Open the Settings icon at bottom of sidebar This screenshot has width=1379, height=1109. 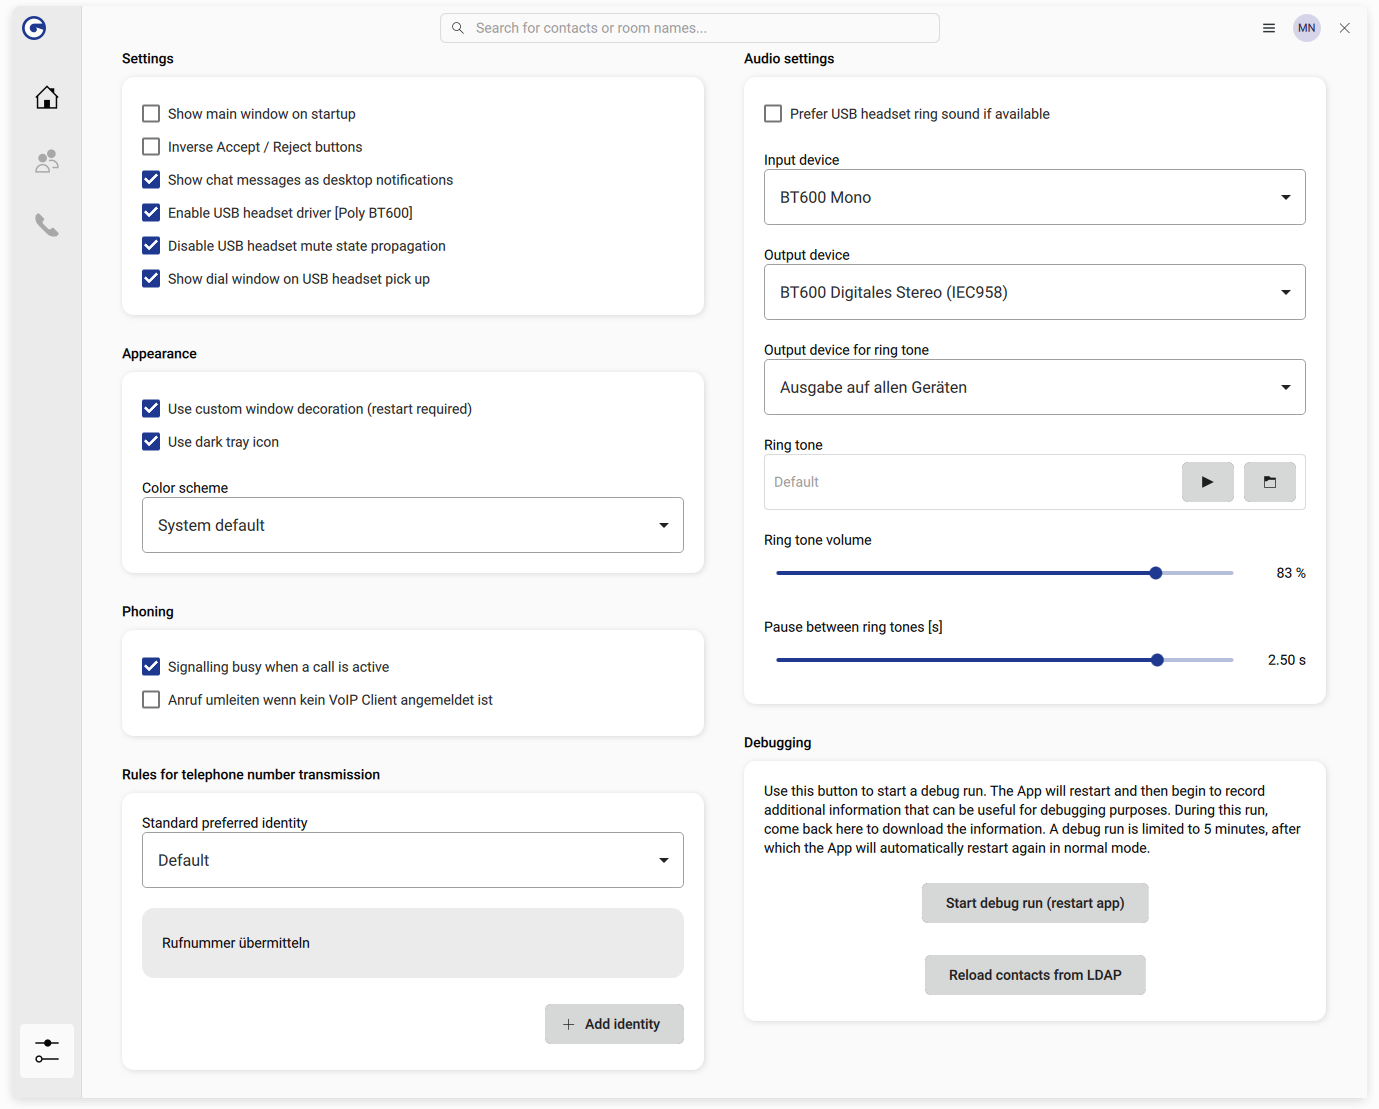coord(46,1051)
